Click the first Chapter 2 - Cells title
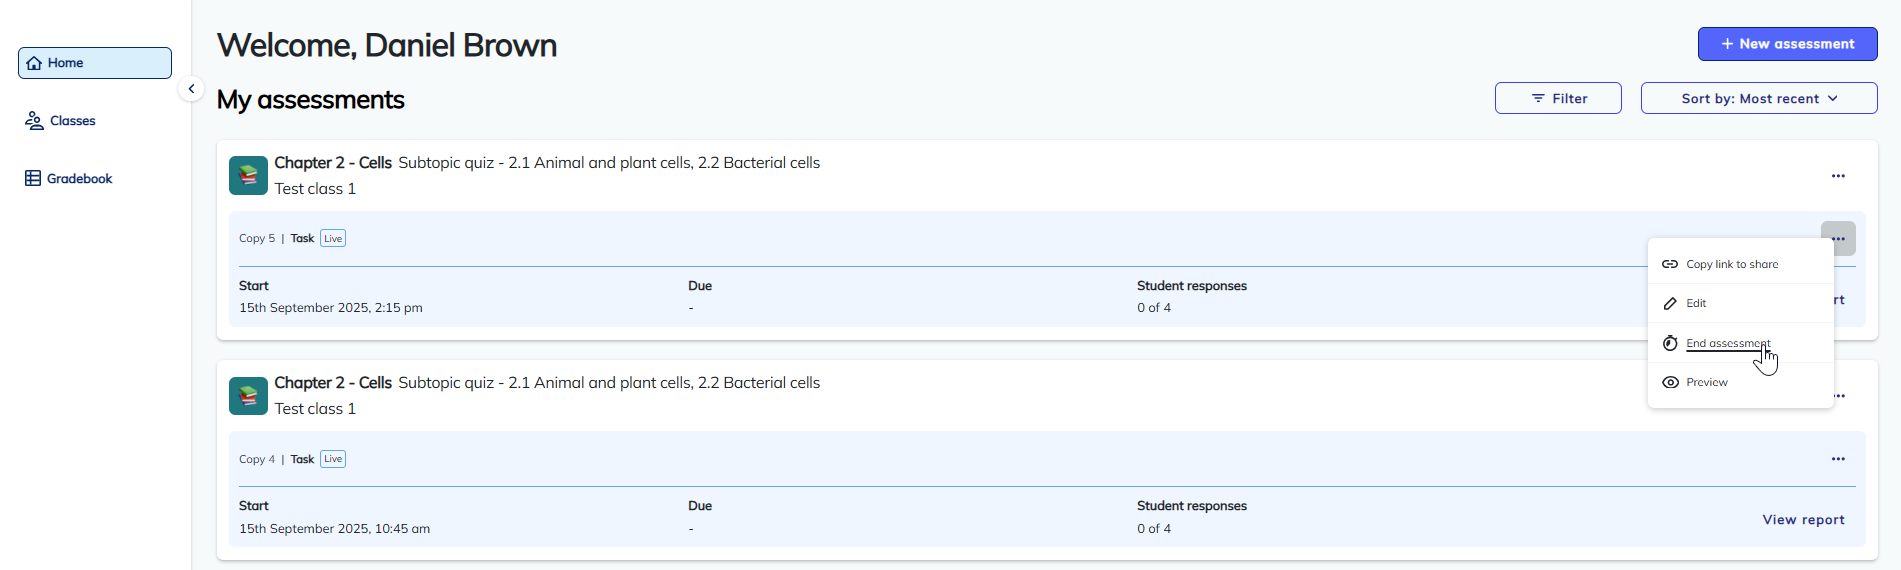The height and width of the screenshot is (570, 1901). [333, 163]
